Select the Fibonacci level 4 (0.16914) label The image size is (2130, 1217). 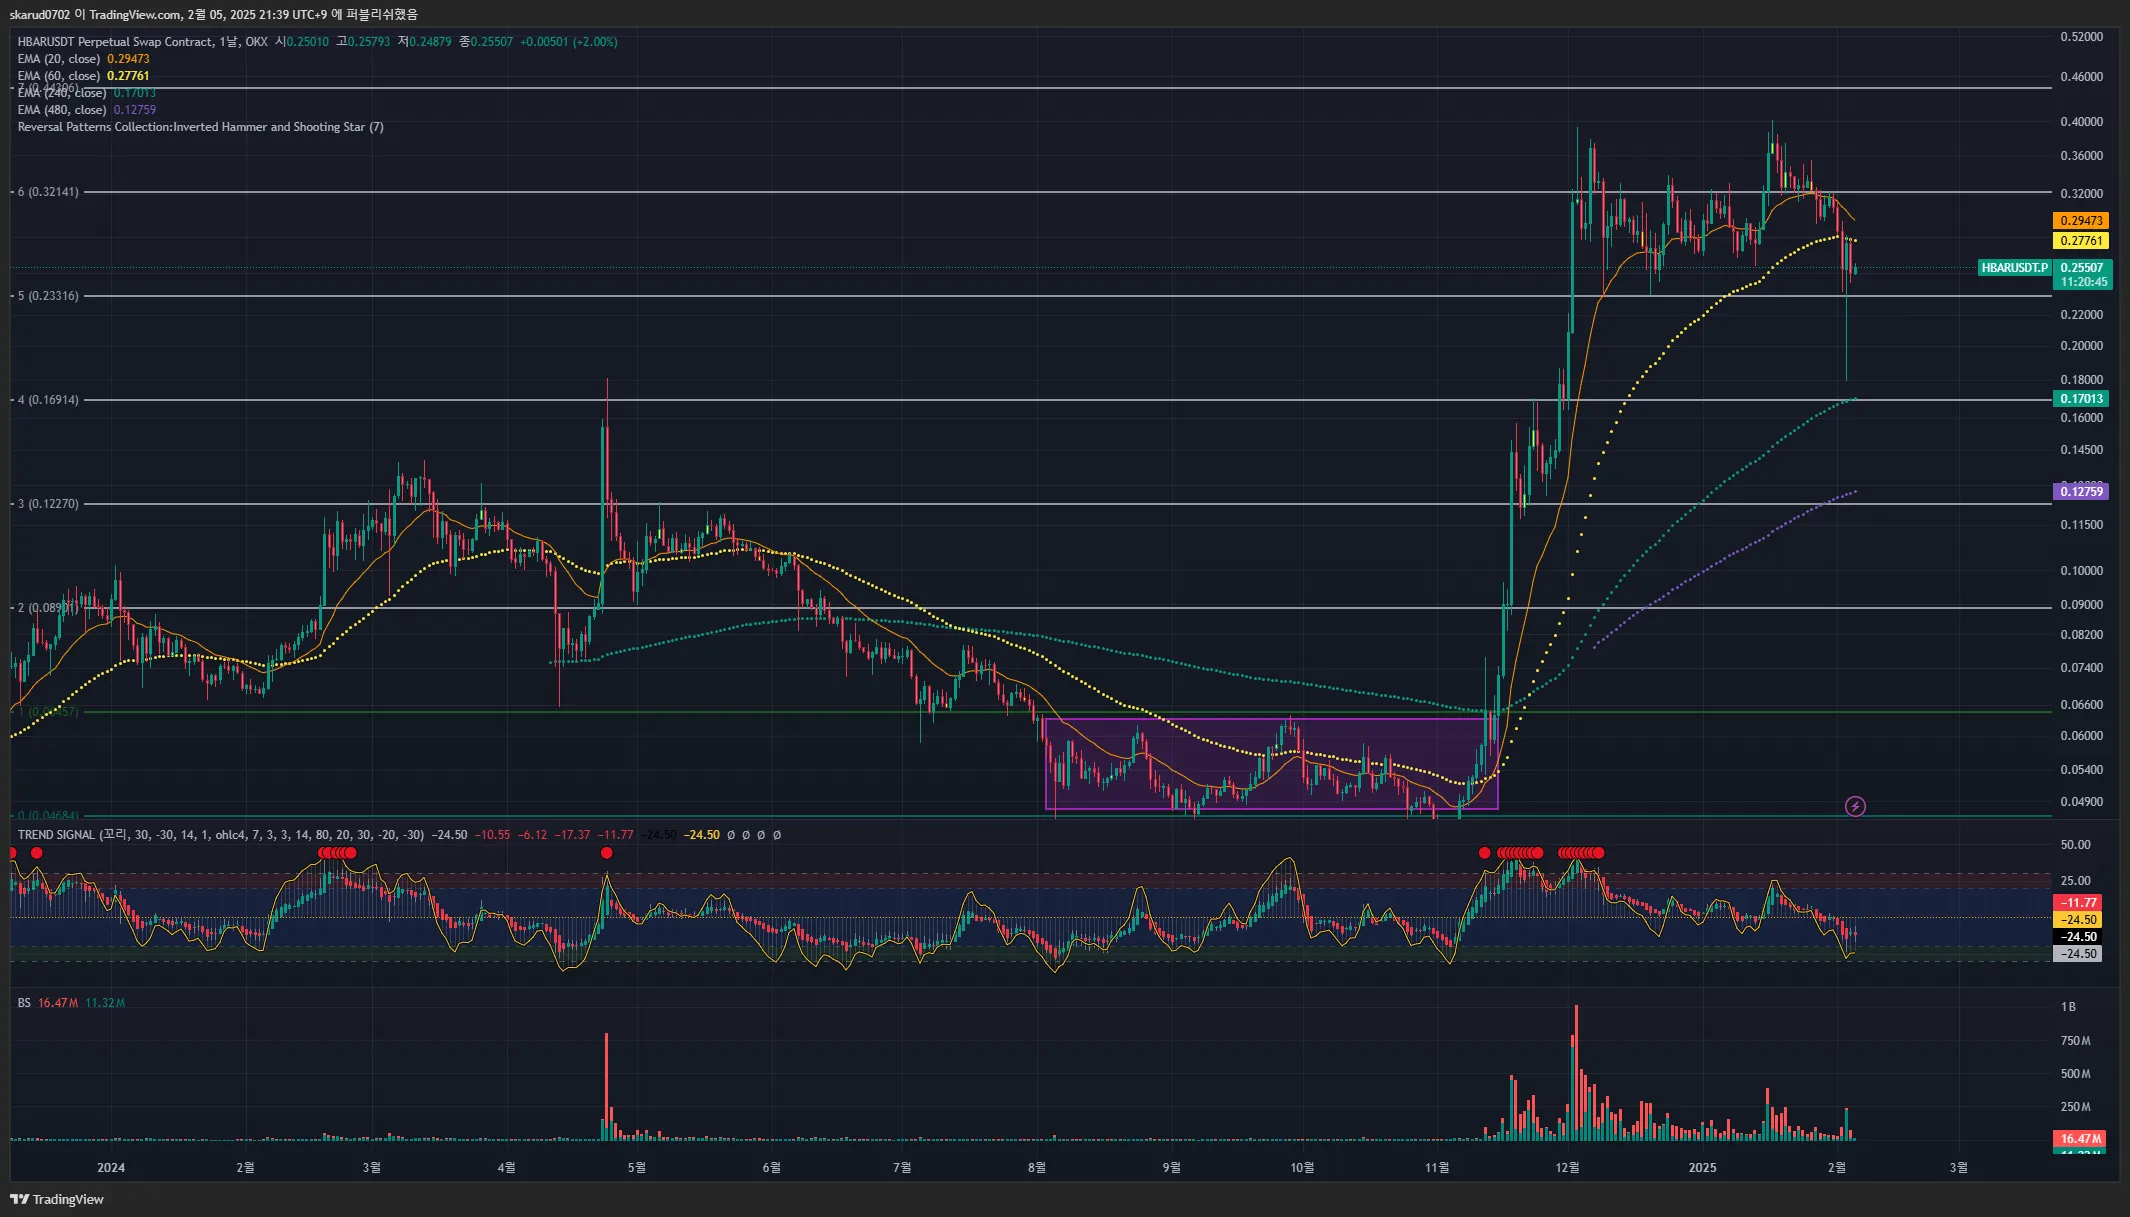[47, 400]
